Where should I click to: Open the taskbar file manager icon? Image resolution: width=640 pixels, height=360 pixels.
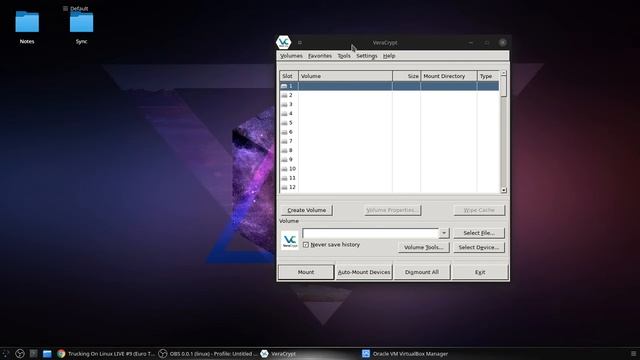47,354
